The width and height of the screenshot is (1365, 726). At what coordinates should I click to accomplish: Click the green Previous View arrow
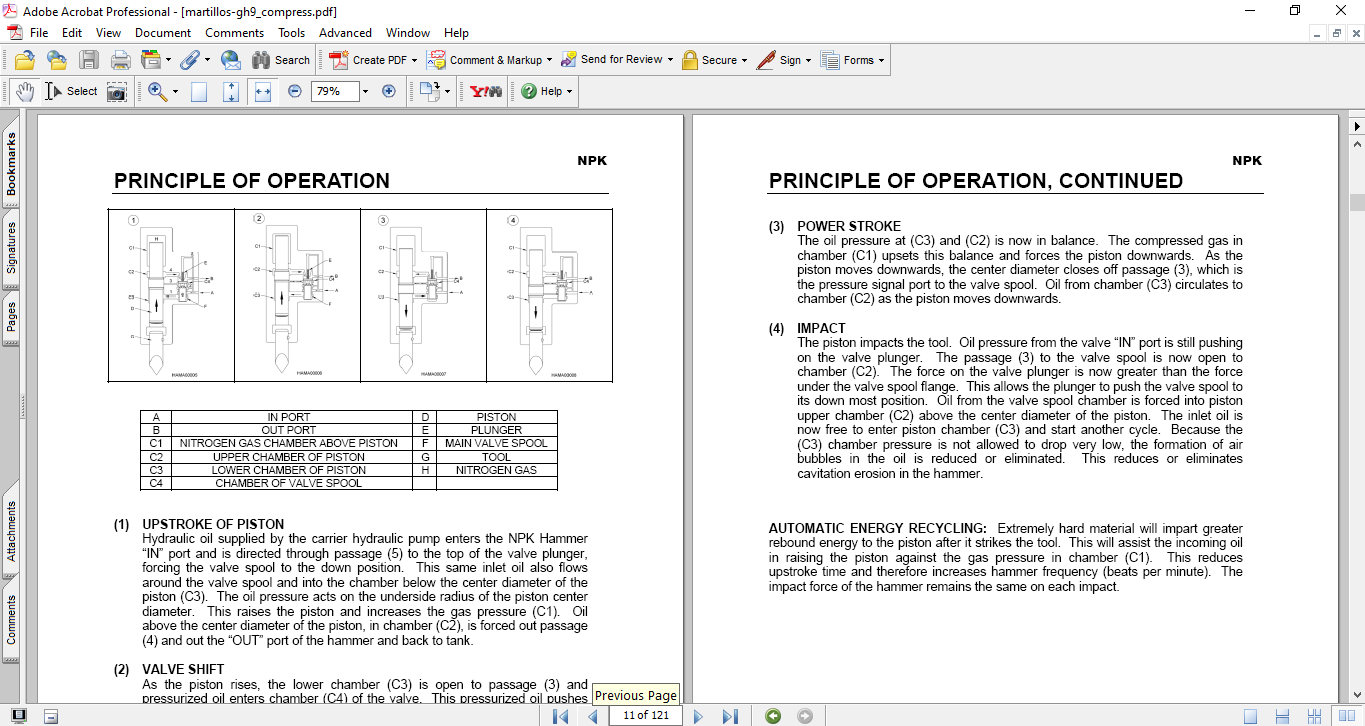point(772,716)
